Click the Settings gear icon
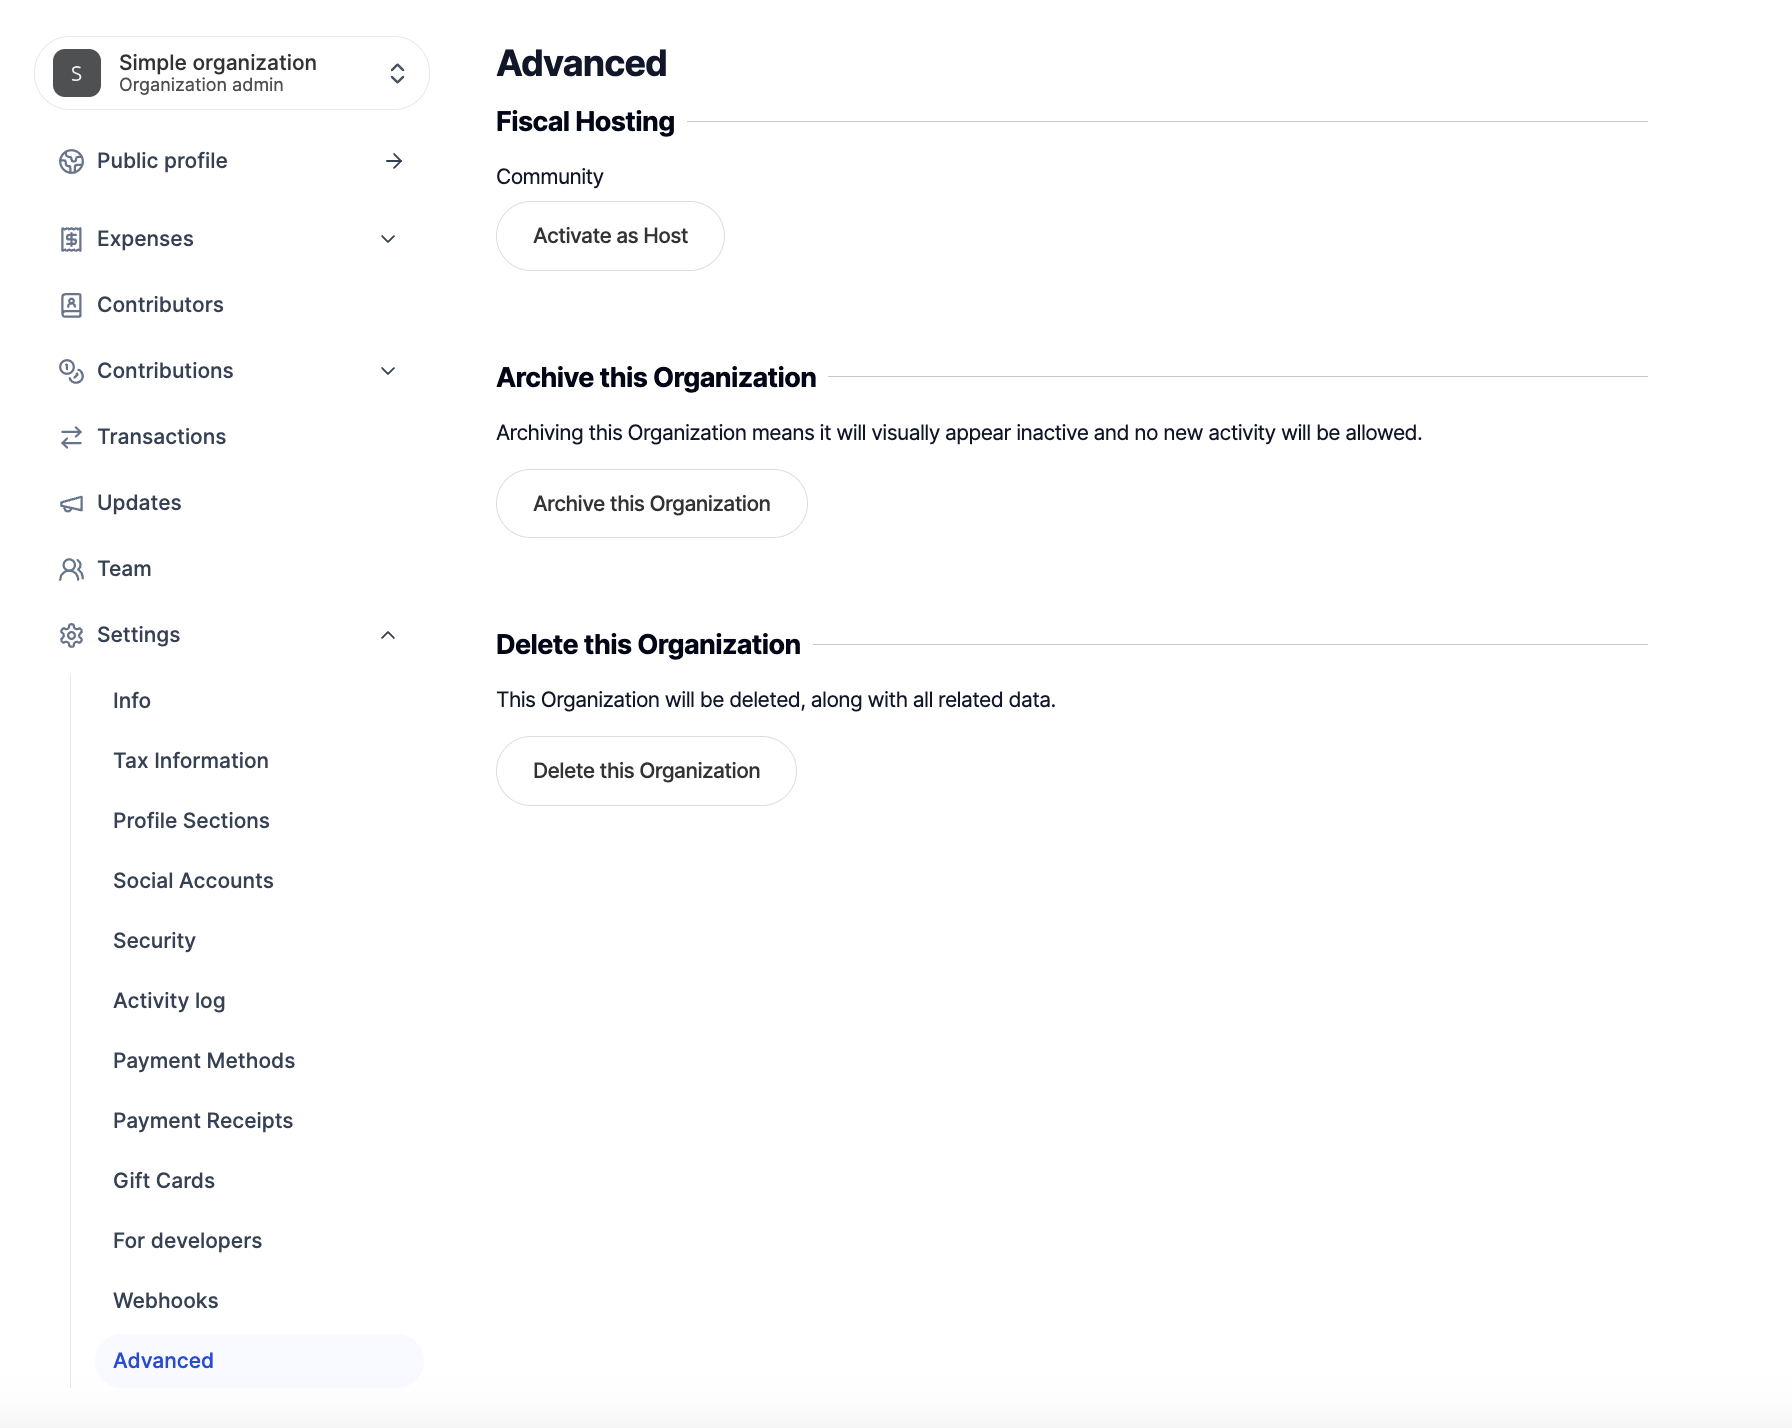Image resolution: width=1792 pixels, height=1428 pixels. [x=71, y=635]
